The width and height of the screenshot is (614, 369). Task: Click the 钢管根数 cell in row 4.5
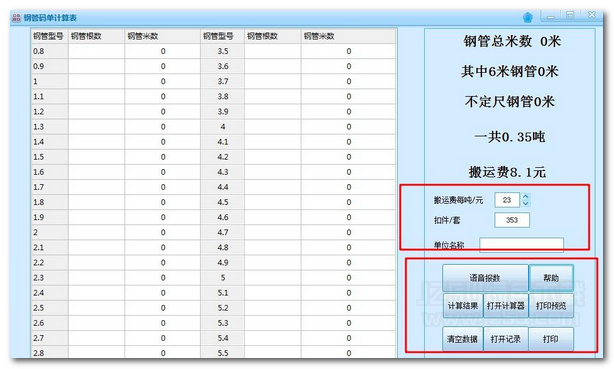click(x=273, y=202)
